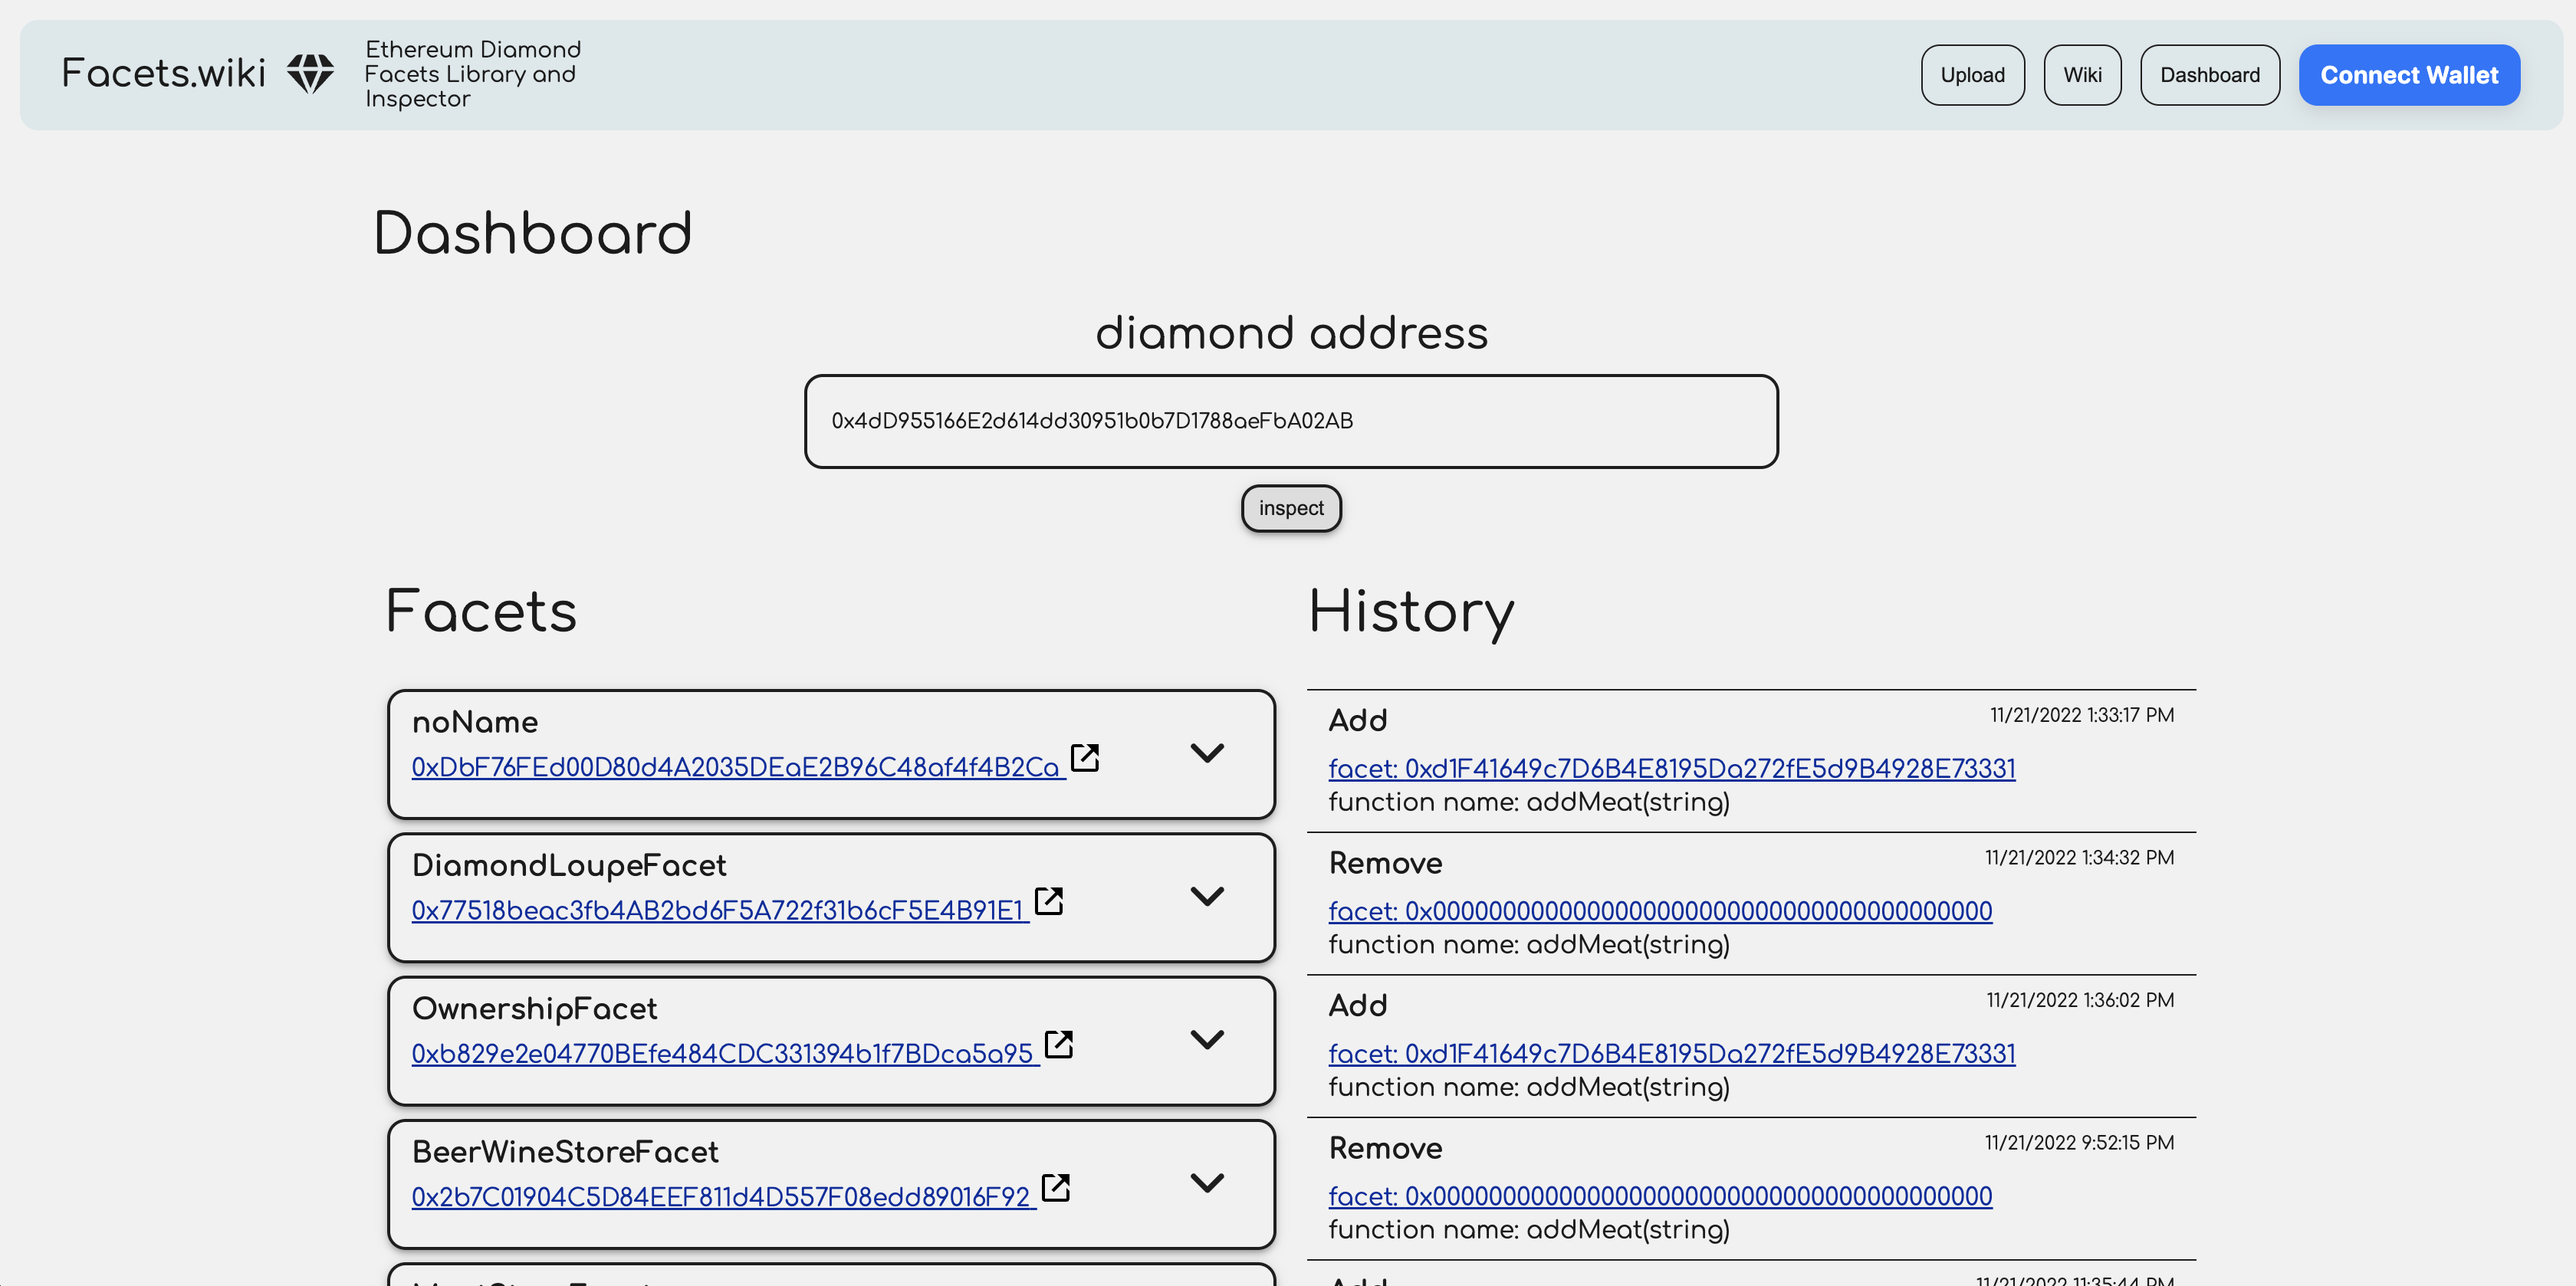The image size is (2576, 1286).
Task: Open OwnershipFacet external link icon
Action: [1058, 1044]
